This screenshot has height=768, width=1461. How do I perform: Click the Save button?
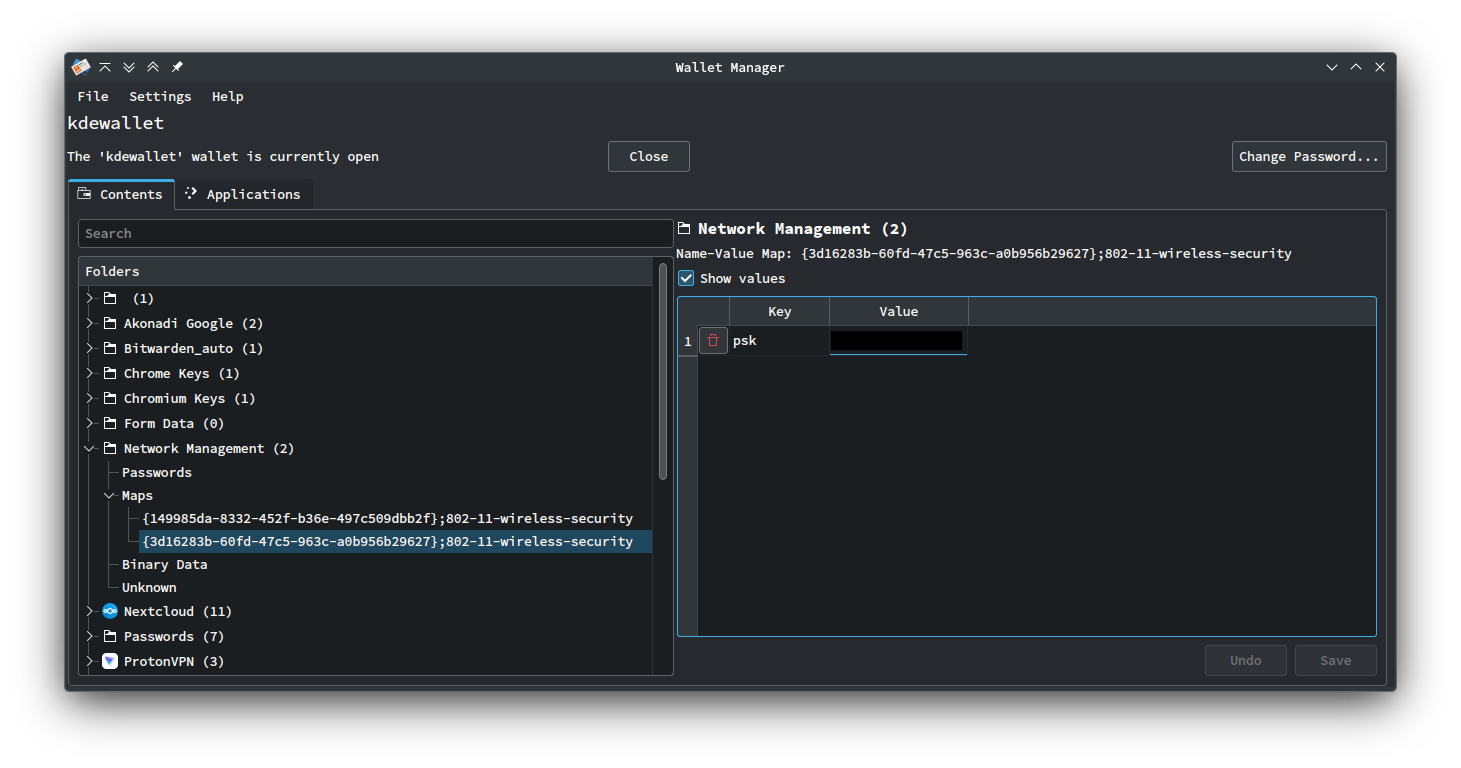click(1335, 660)
